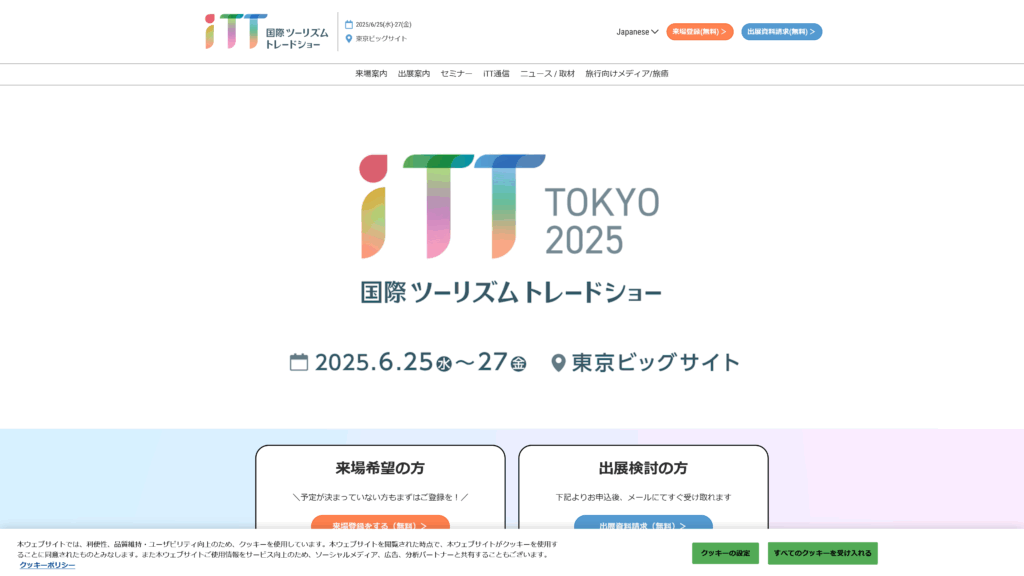Image resolution: width=1024 pixels, height=576 pixels.
Task: Click the iTT logo in the header
Action: [x=266, y=31]
